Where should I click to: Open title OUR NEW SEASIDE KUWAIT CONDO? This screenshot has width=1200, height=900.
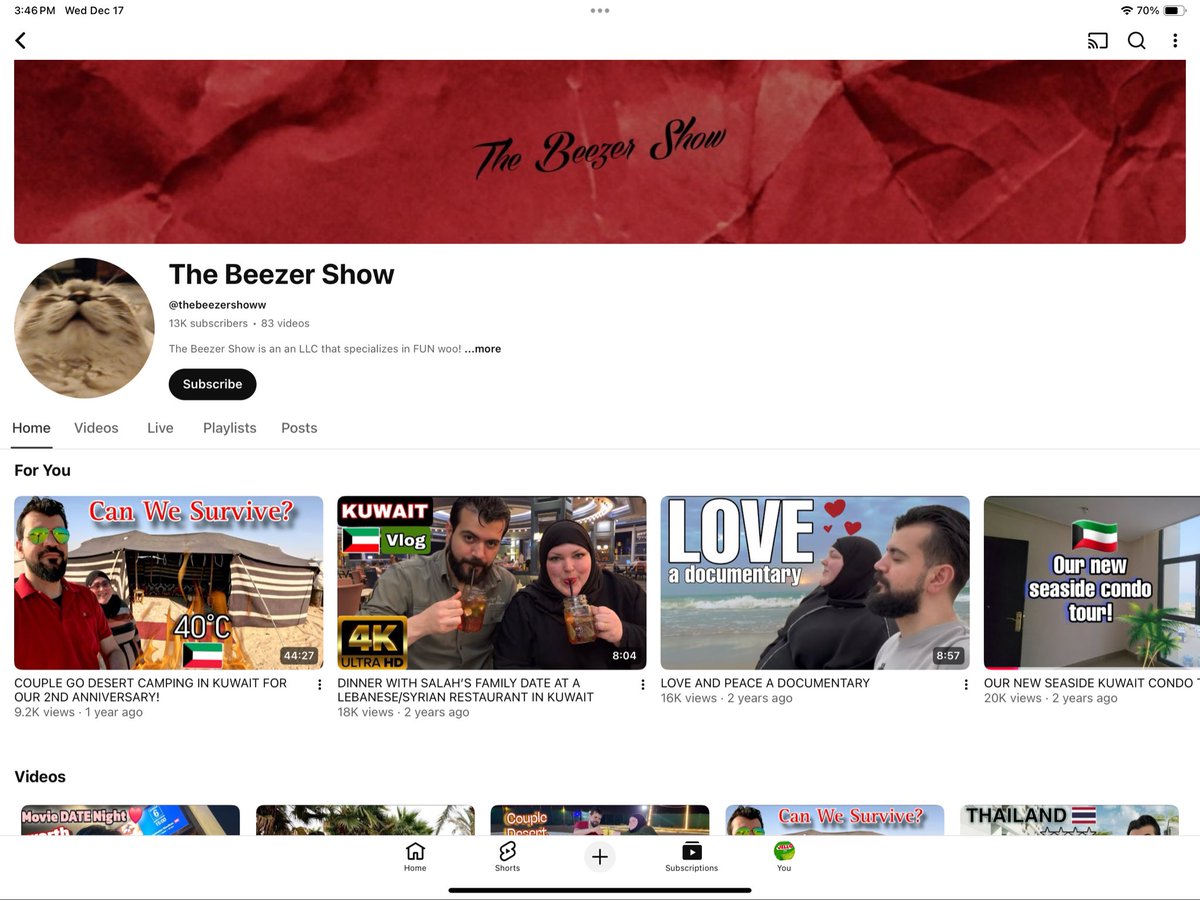1092,683
